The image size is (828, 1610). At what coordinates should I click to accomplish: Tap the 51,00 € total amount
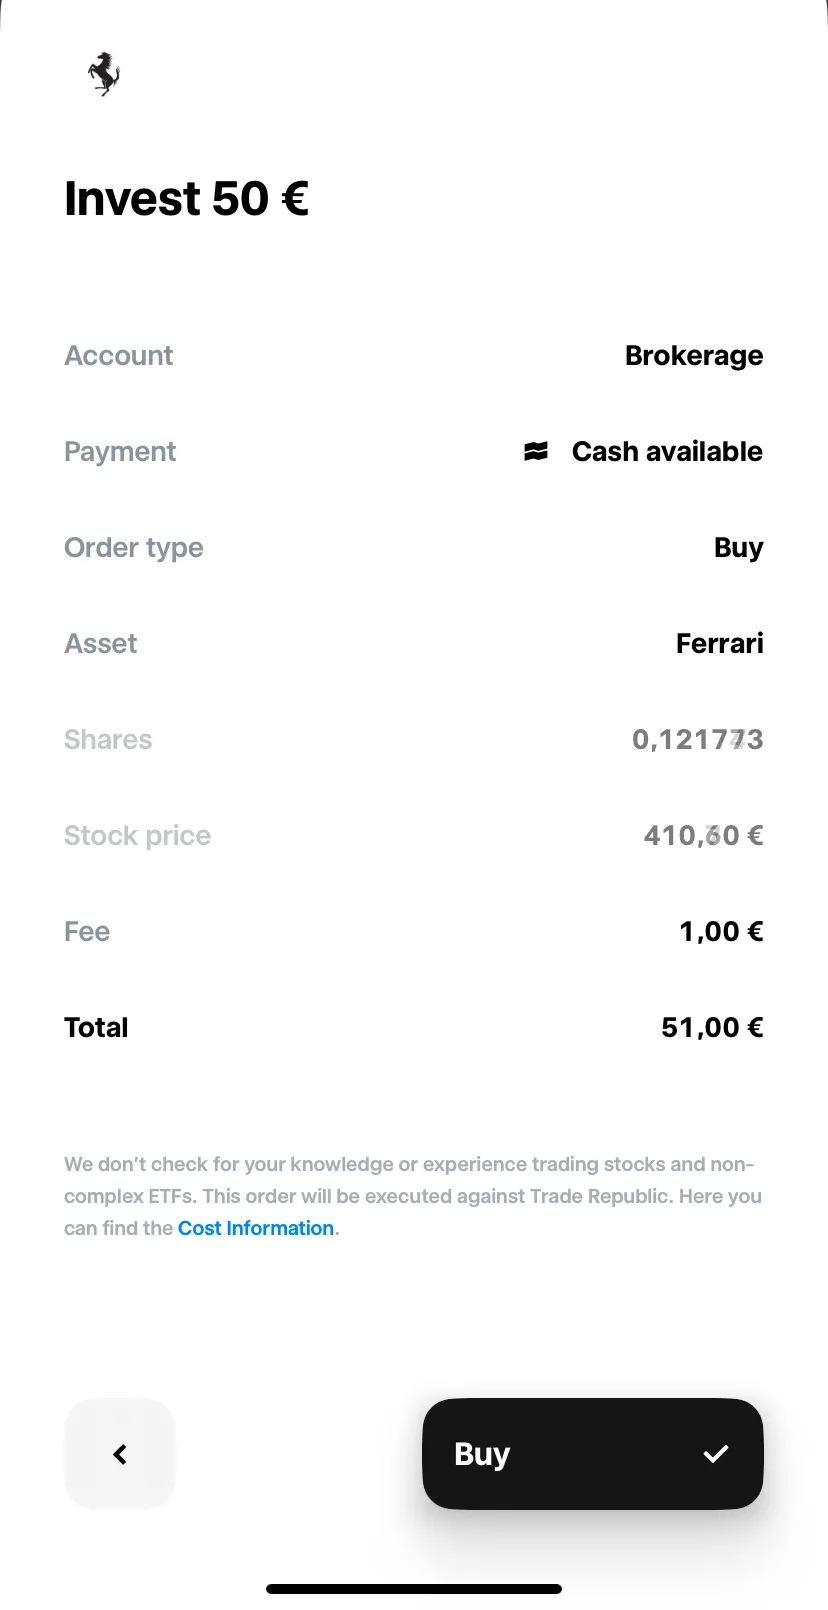coord(713,1027)
